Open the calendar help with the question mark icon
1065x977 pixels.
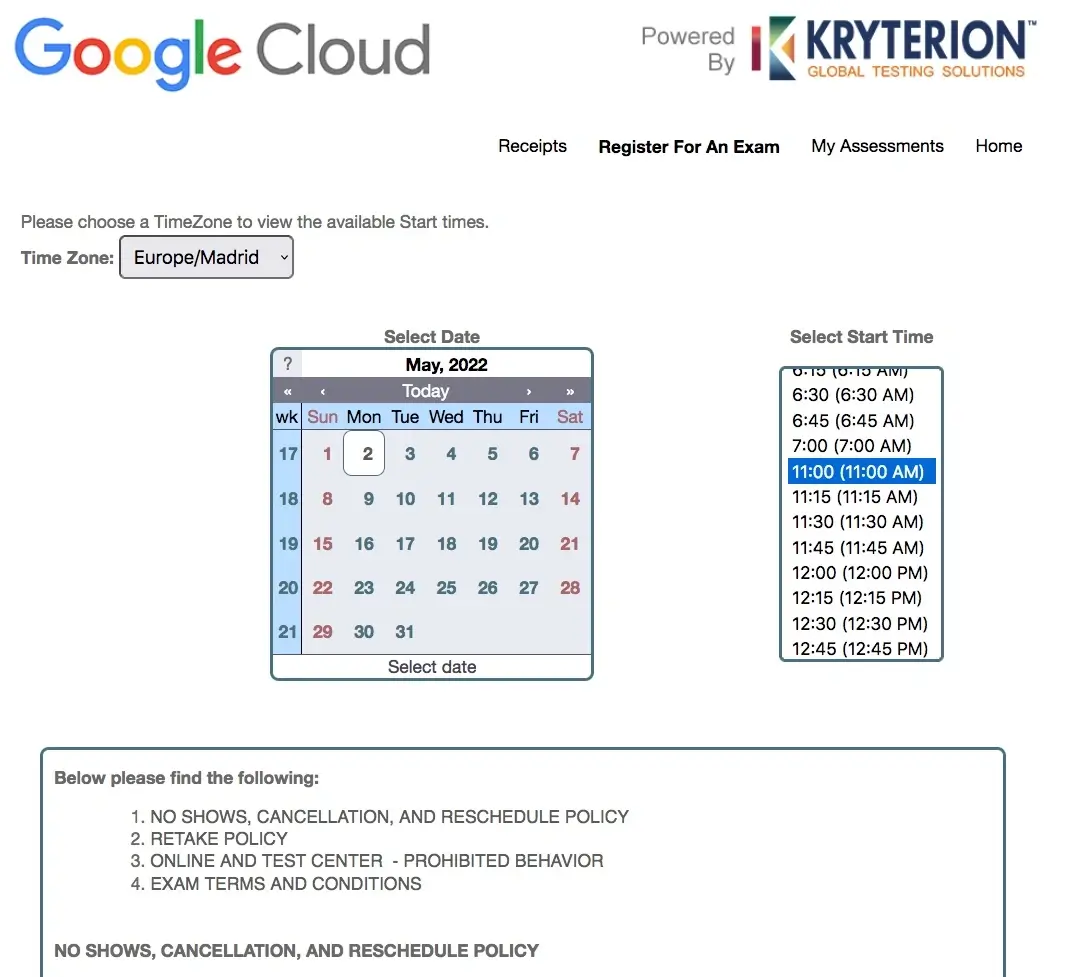[287, 363]
